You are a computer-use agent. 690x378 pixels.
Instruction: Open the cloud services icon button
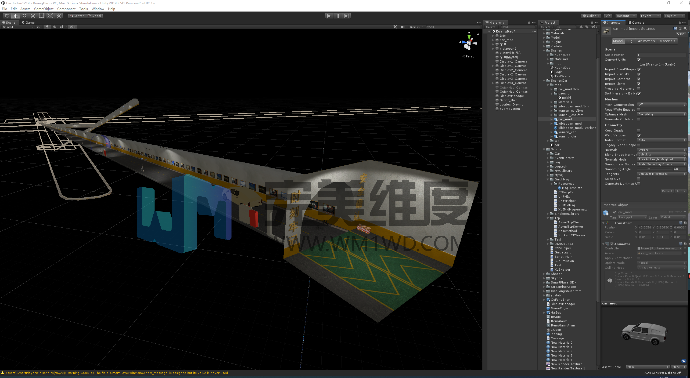point(607,16)
